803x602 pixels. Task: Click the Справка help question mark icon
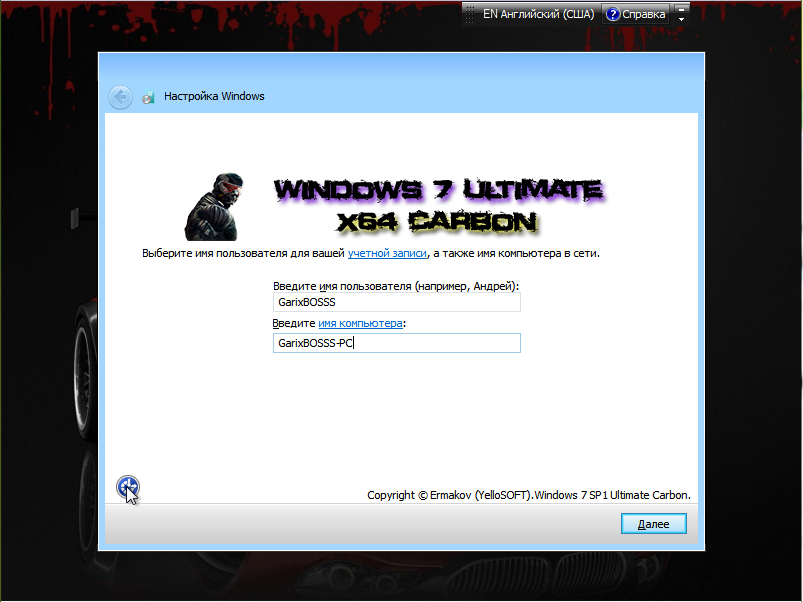612,14
